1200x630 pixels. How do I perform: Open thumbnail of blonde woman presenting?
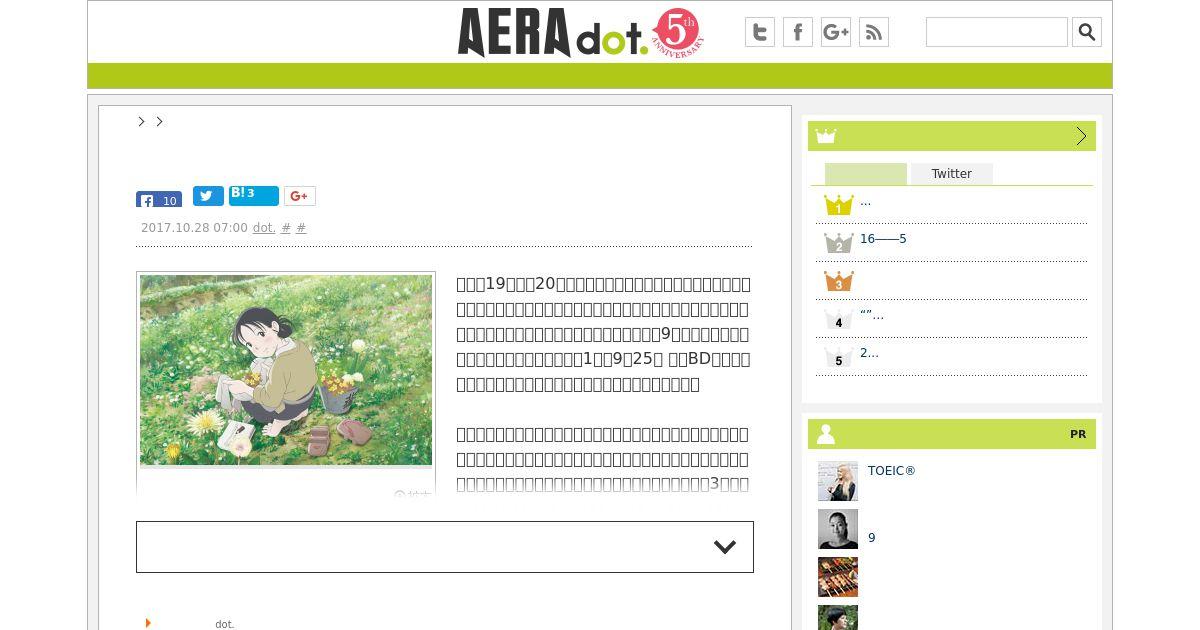(838, 481)
